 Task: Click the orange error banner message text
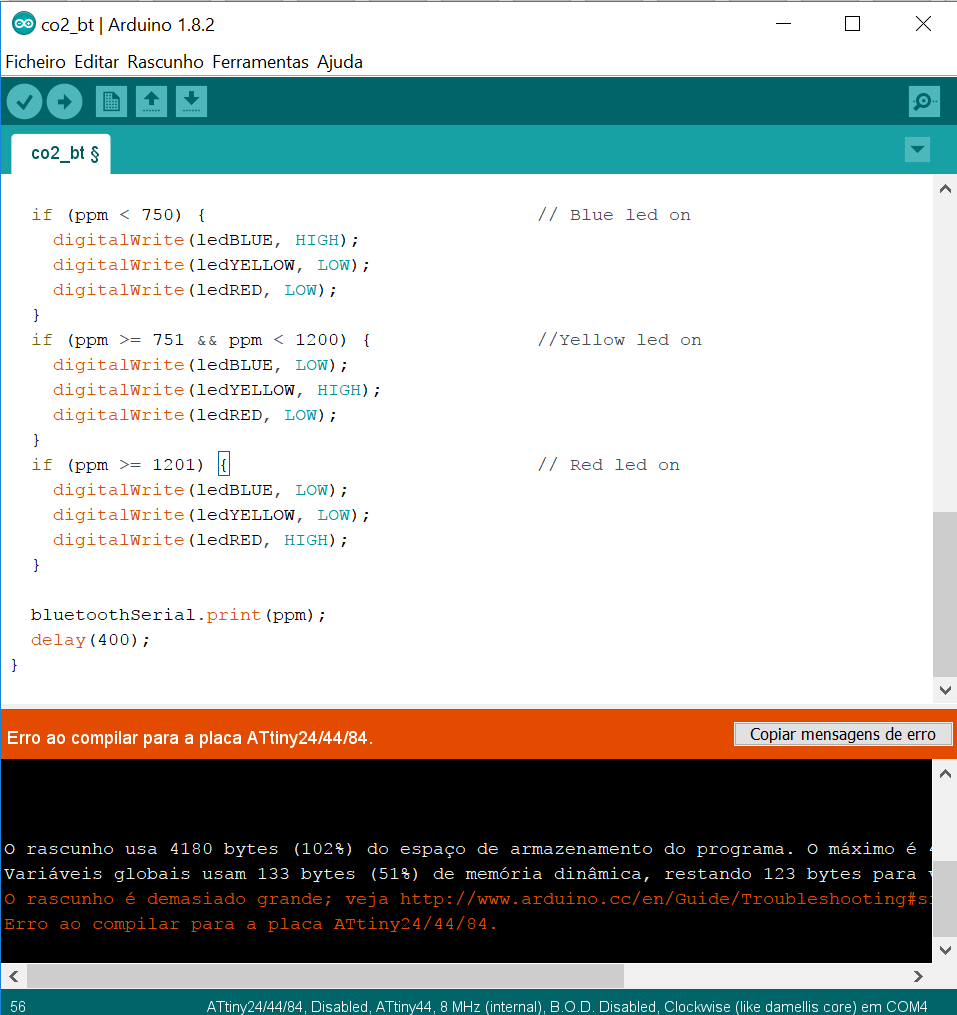pyautogui.click(x=190, y=738)
